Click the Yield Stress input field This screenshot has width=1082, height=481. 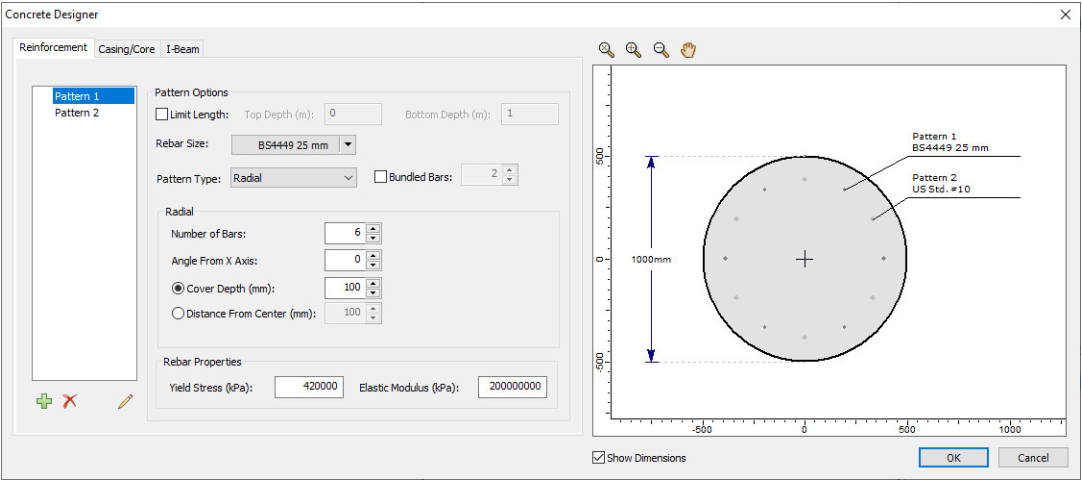tap(309, 387)
